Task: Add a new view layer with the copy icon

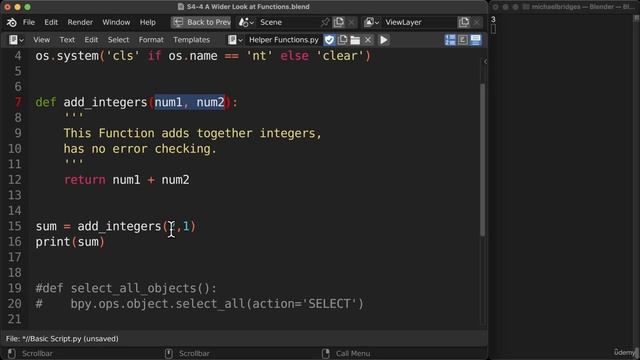Action: tap(464, 22)
